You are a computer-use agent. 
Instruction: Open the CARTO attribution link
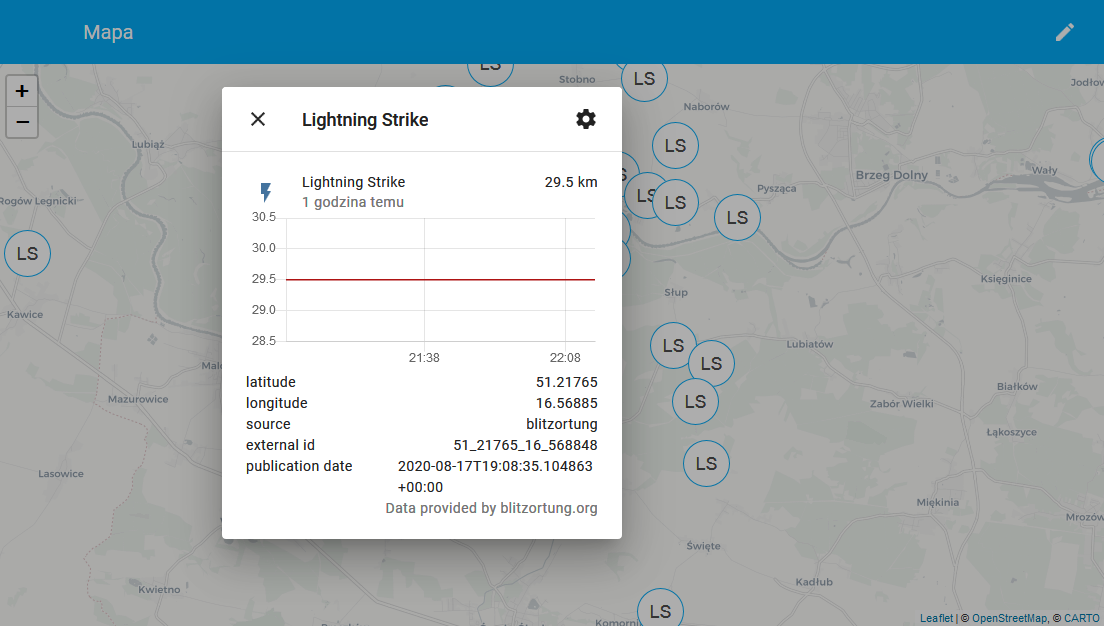[x=1081, y=618]
